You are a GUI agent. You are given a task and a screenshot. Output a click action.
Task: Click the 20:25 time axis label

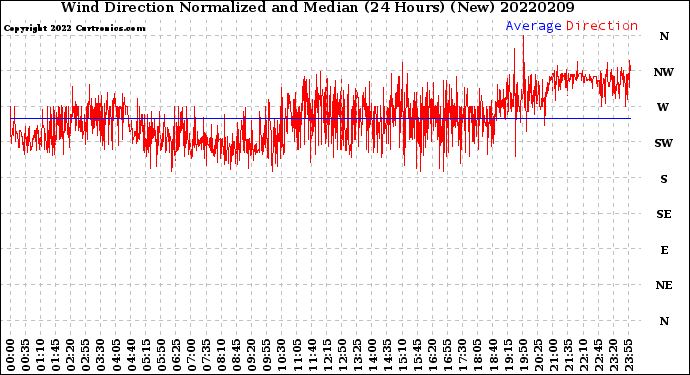pyautogui.click(x=538, y=355)
